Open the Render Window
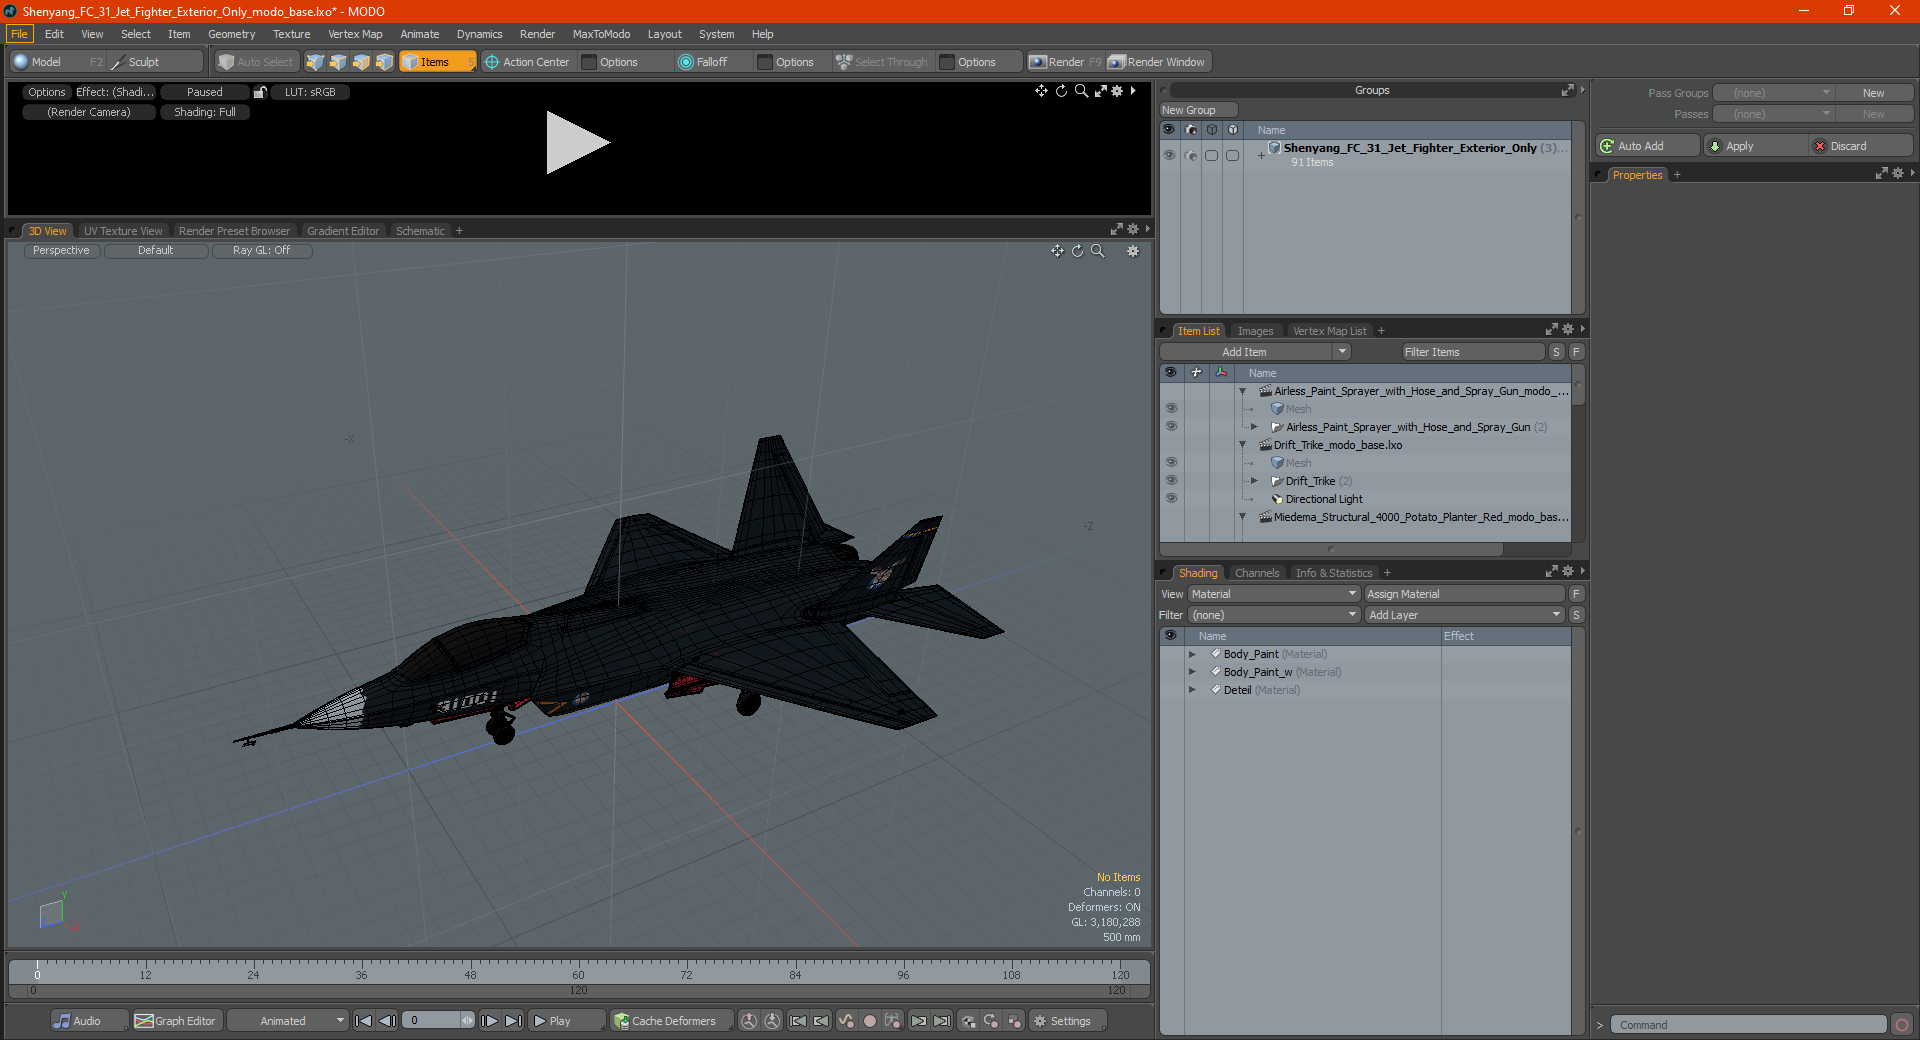The height and width of the screenshot is (1040, 1920). (x=1159, y=62)
